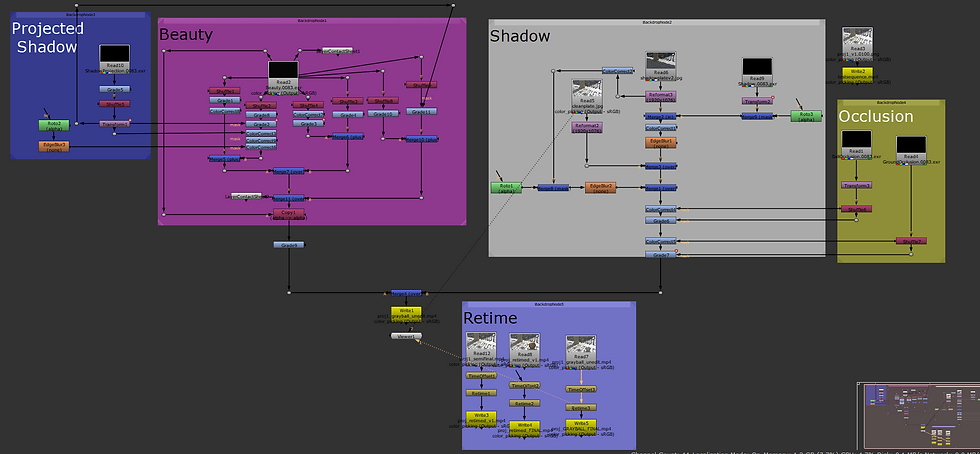Select the TimeOffset1 node
The width and height of the screenshot is (980, 454).
click(481, 376)
